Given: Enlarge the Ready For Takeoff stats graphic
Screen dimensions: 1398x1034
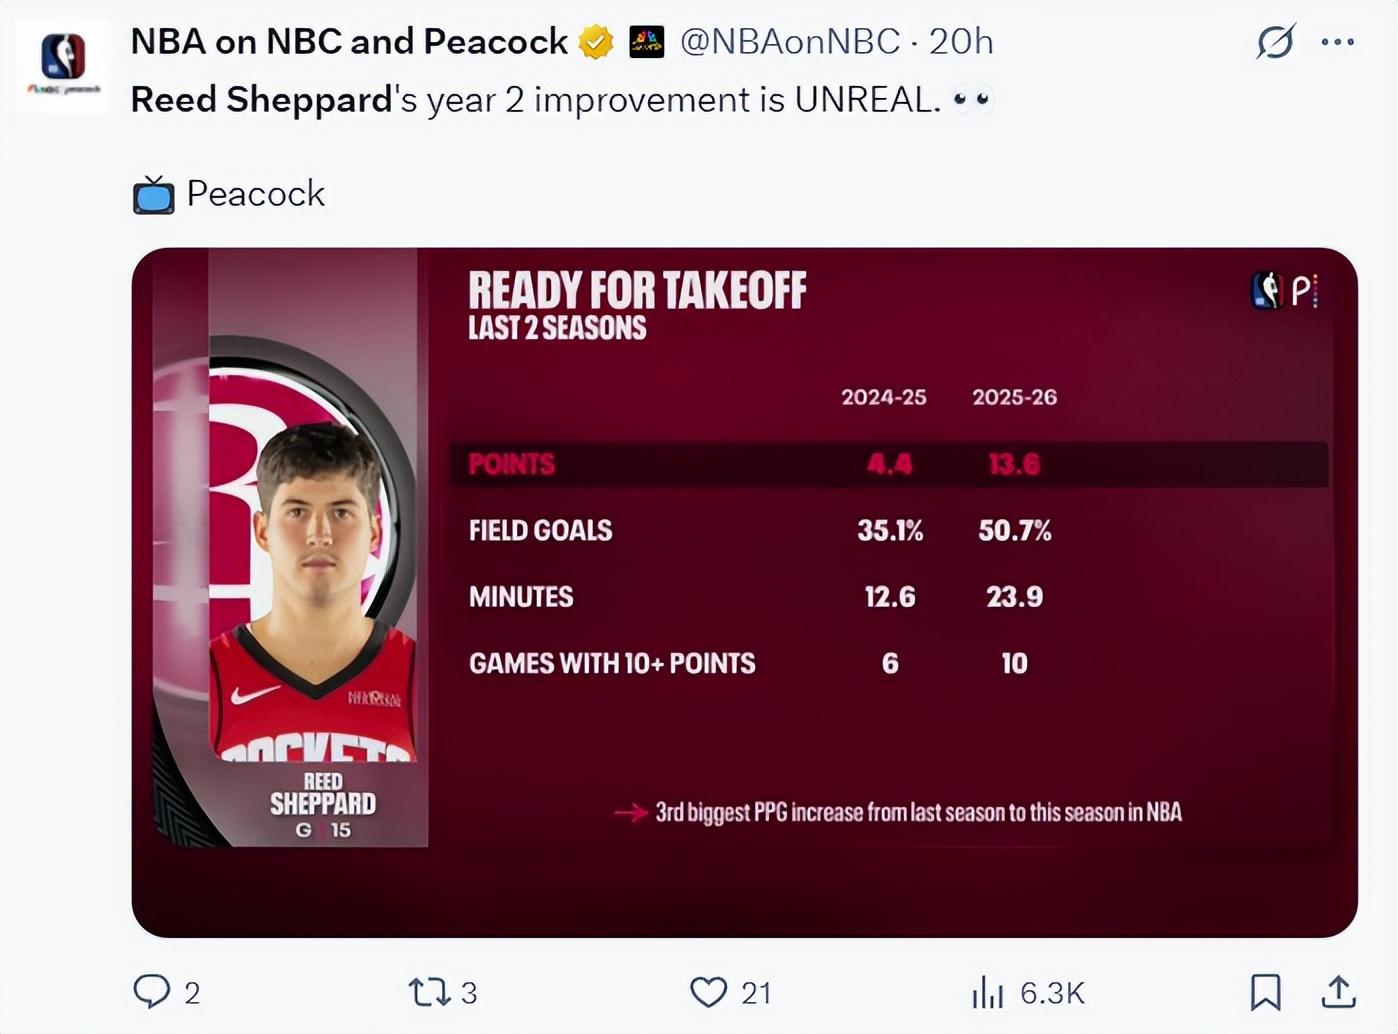Looking at the screenshot, I should (x=744, y=592).
